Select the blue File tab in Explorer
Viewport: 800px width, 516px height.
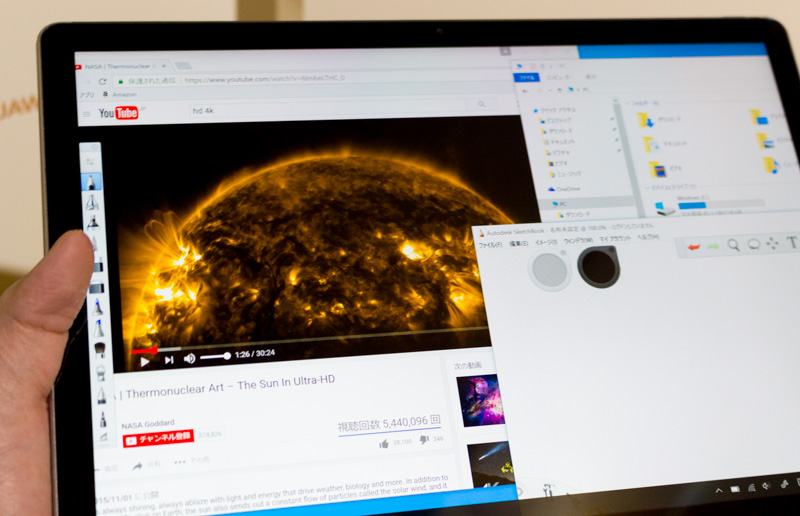tap(527, 78)
